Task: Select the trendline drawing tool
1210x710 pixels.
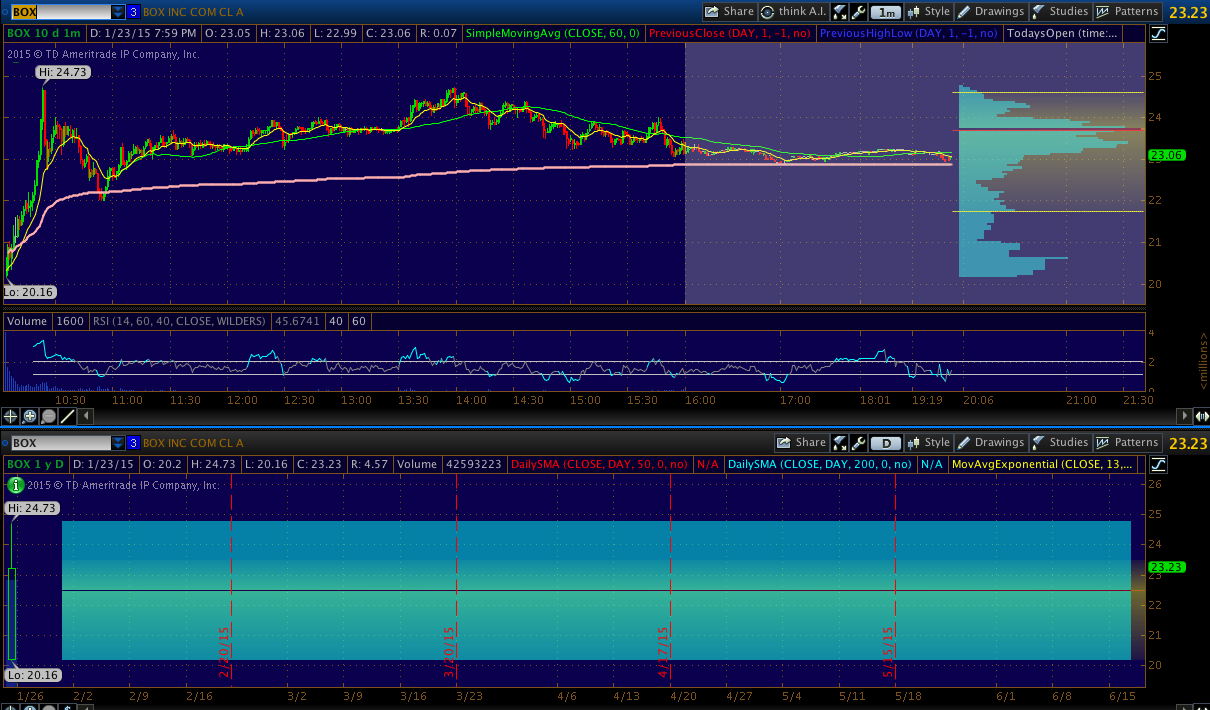Action: pos(66,416)
